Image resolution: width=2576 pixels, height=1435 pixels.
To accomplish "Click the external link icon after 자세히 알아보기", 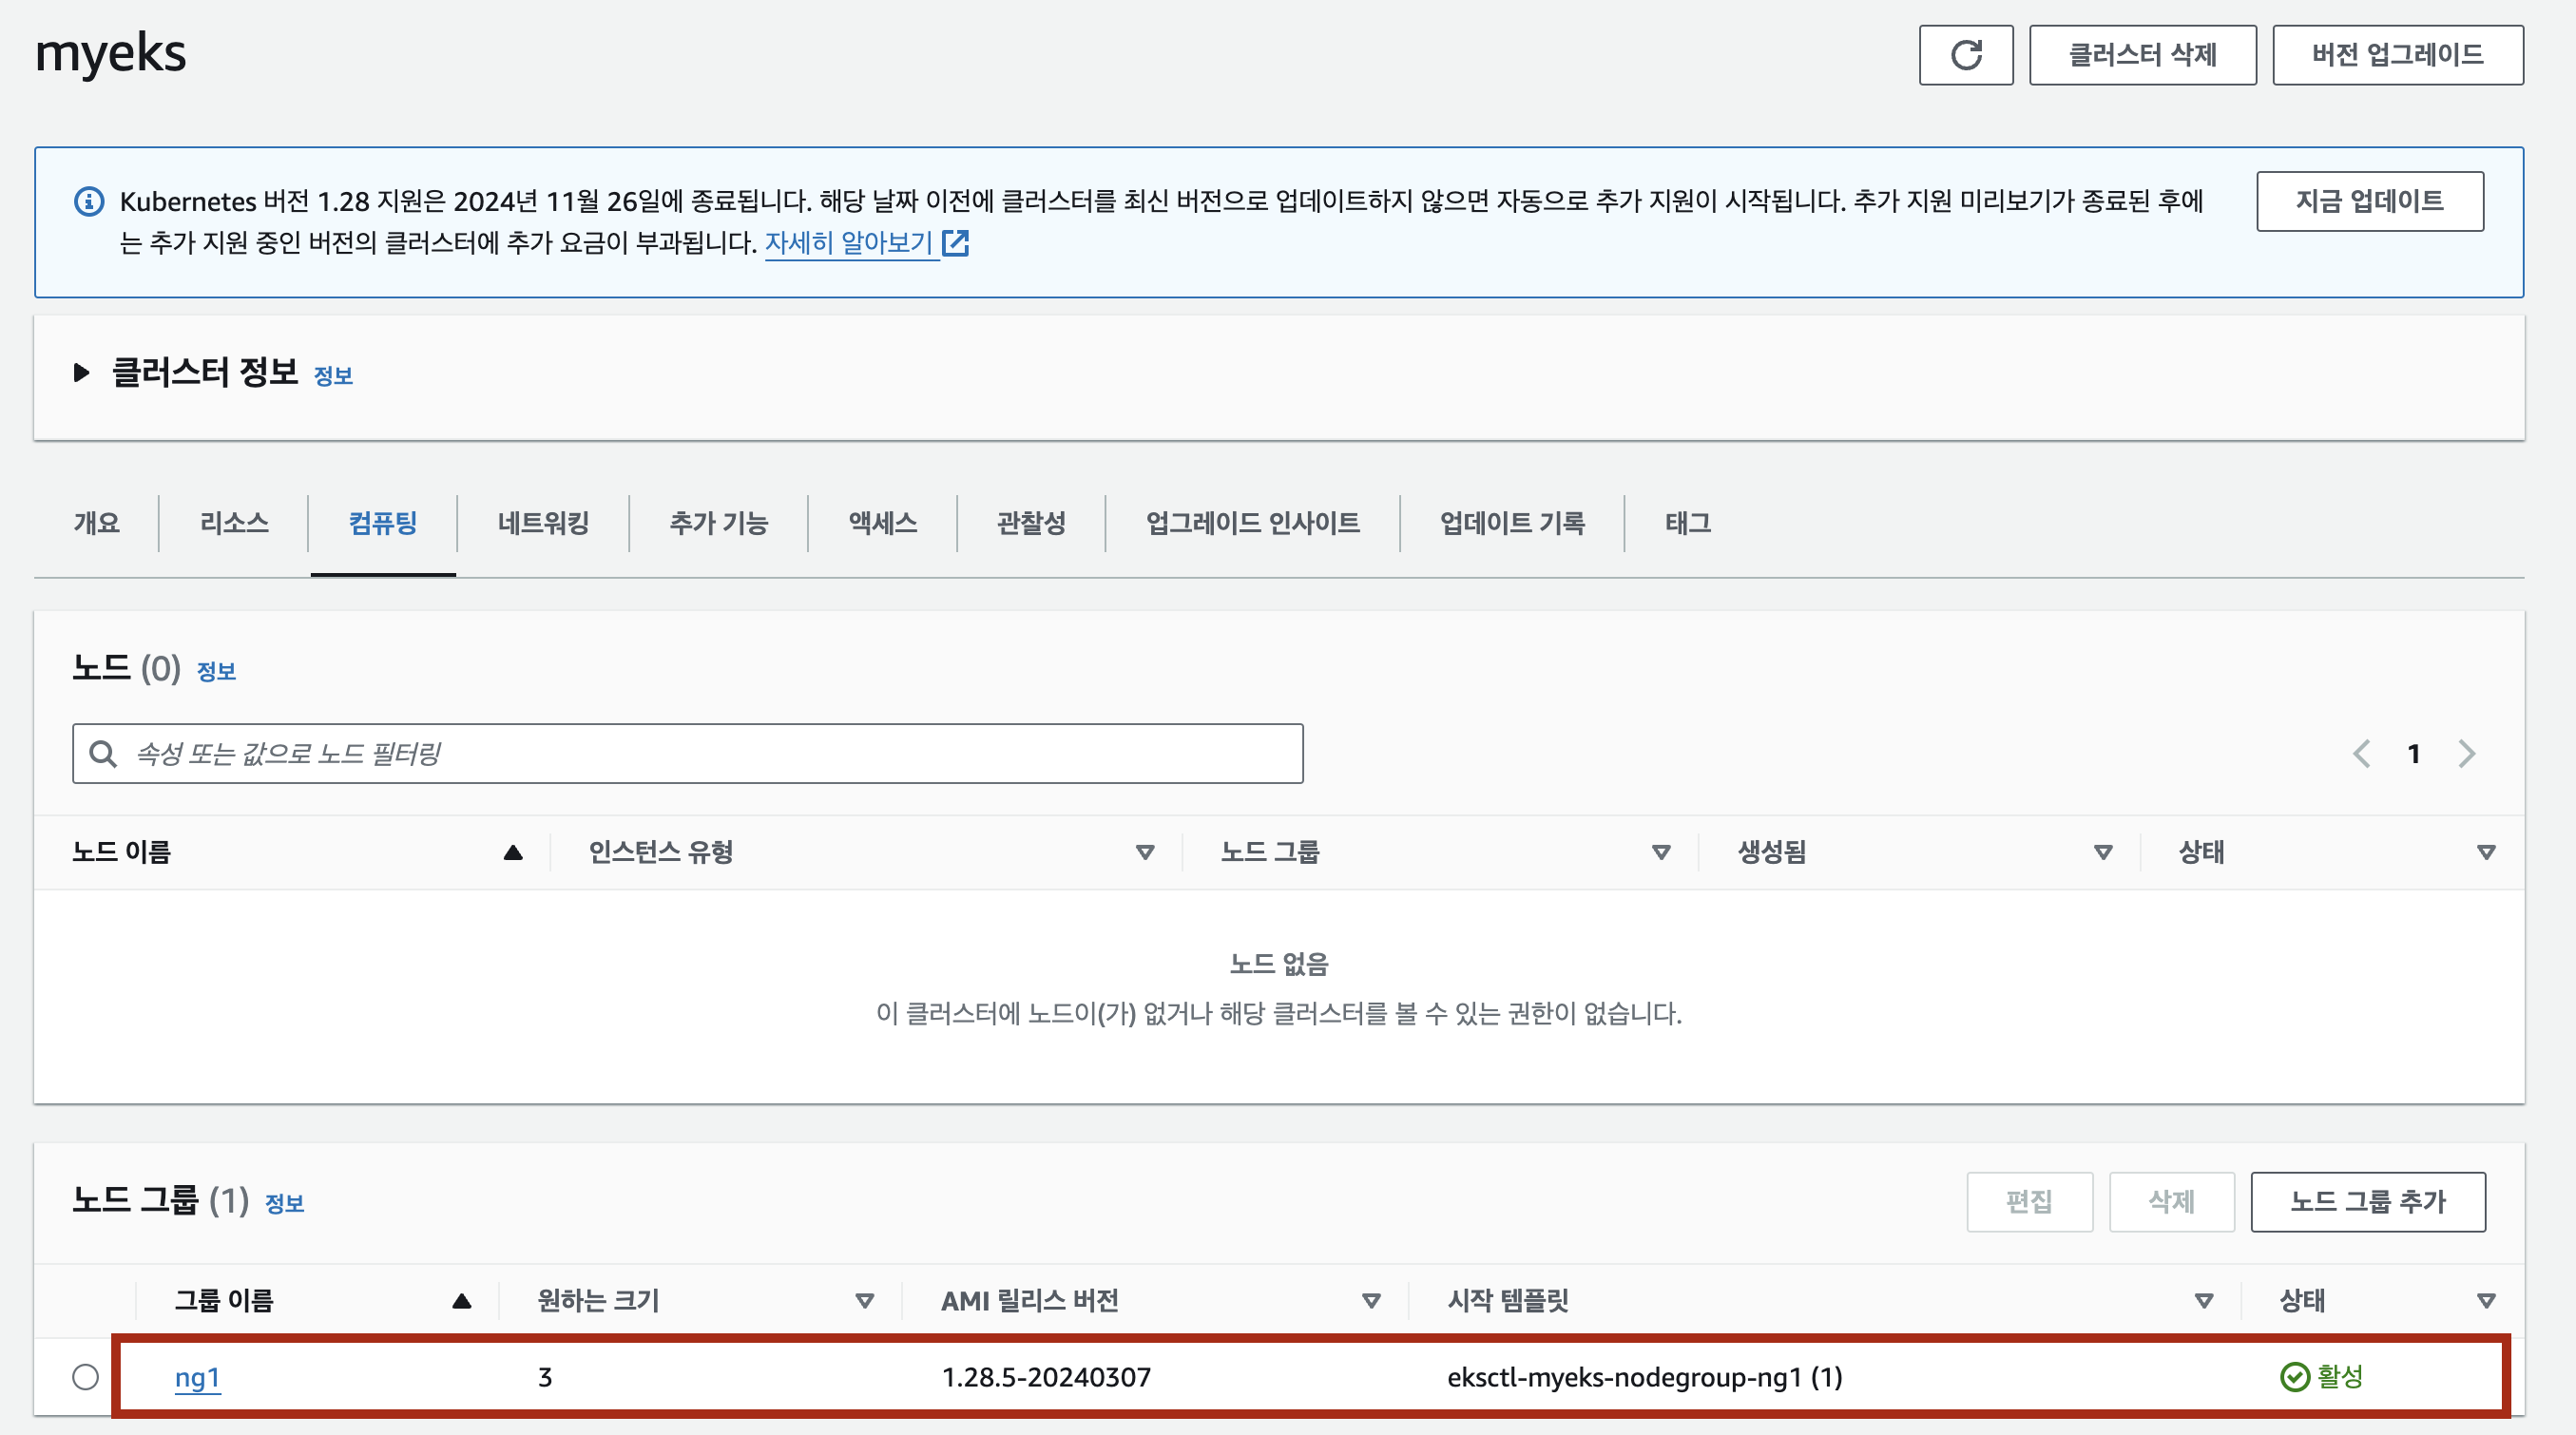I will click(956, 243).
